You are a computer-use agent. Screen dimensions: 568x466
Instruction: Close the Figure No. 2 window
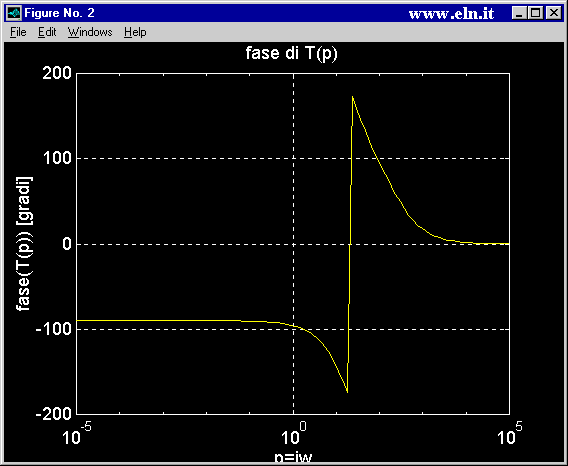(554, 13)
